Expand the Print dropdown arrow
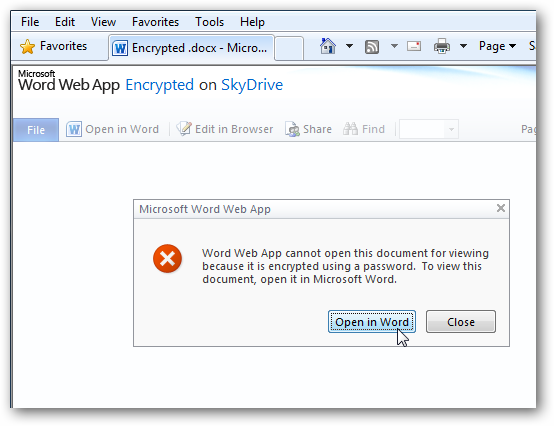 (463, 46)
